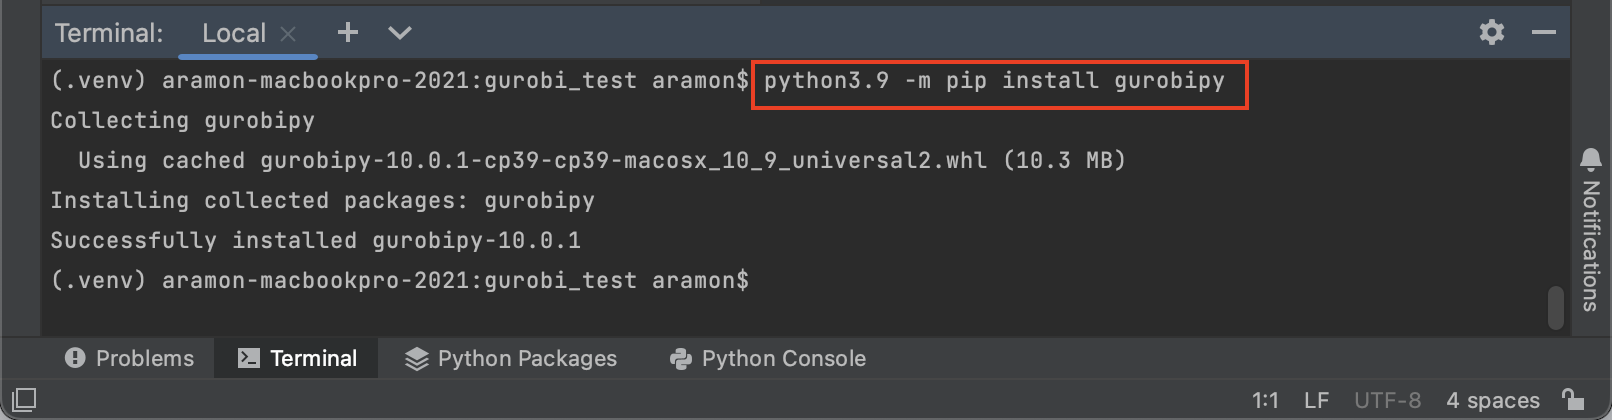Open the Python Console panel
Screen dimensions: 1612x420
point(767,358)
